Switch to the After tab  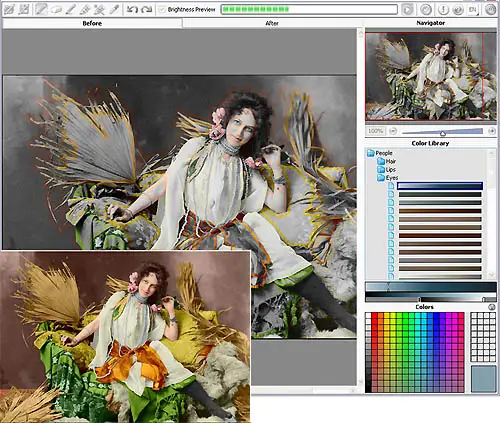pyautogui.click(x=272, y=23)
